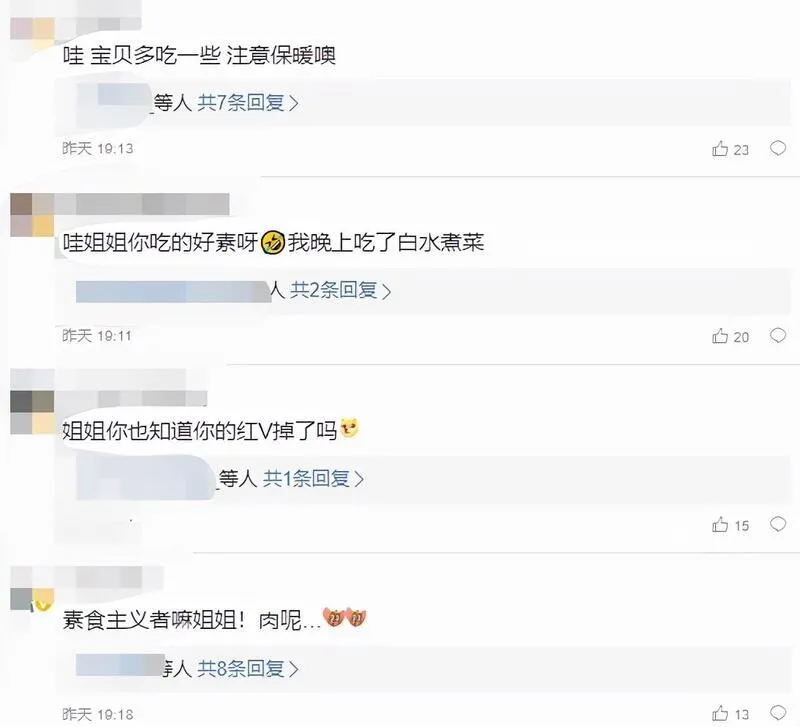
Task: Click comment text 姐姐你也知道你的红V掉了吗
Action: tap(199, 431)
